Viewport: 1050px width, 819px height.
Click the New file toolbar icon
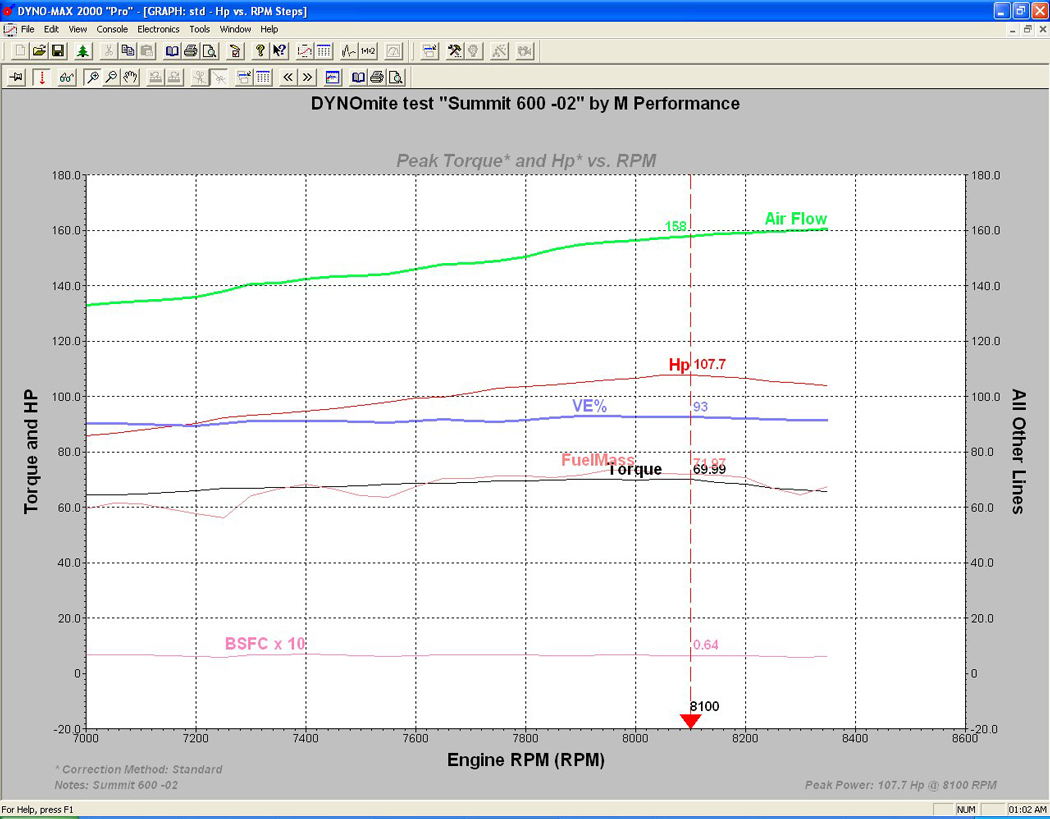click(x=21, y=51)
